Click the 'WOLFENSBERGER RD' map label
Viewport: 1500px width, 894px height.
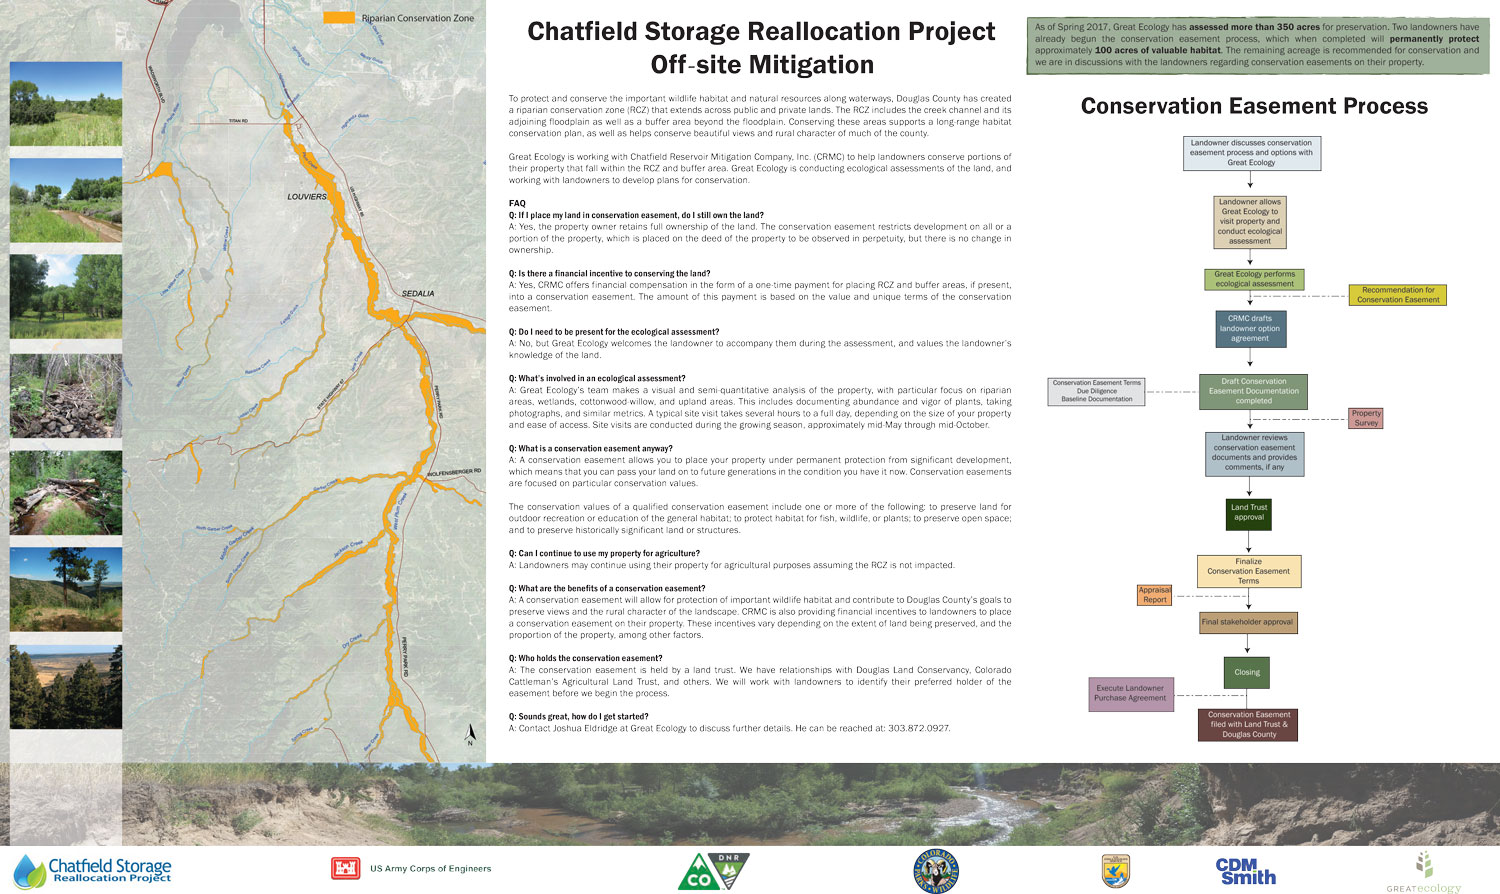454,471
